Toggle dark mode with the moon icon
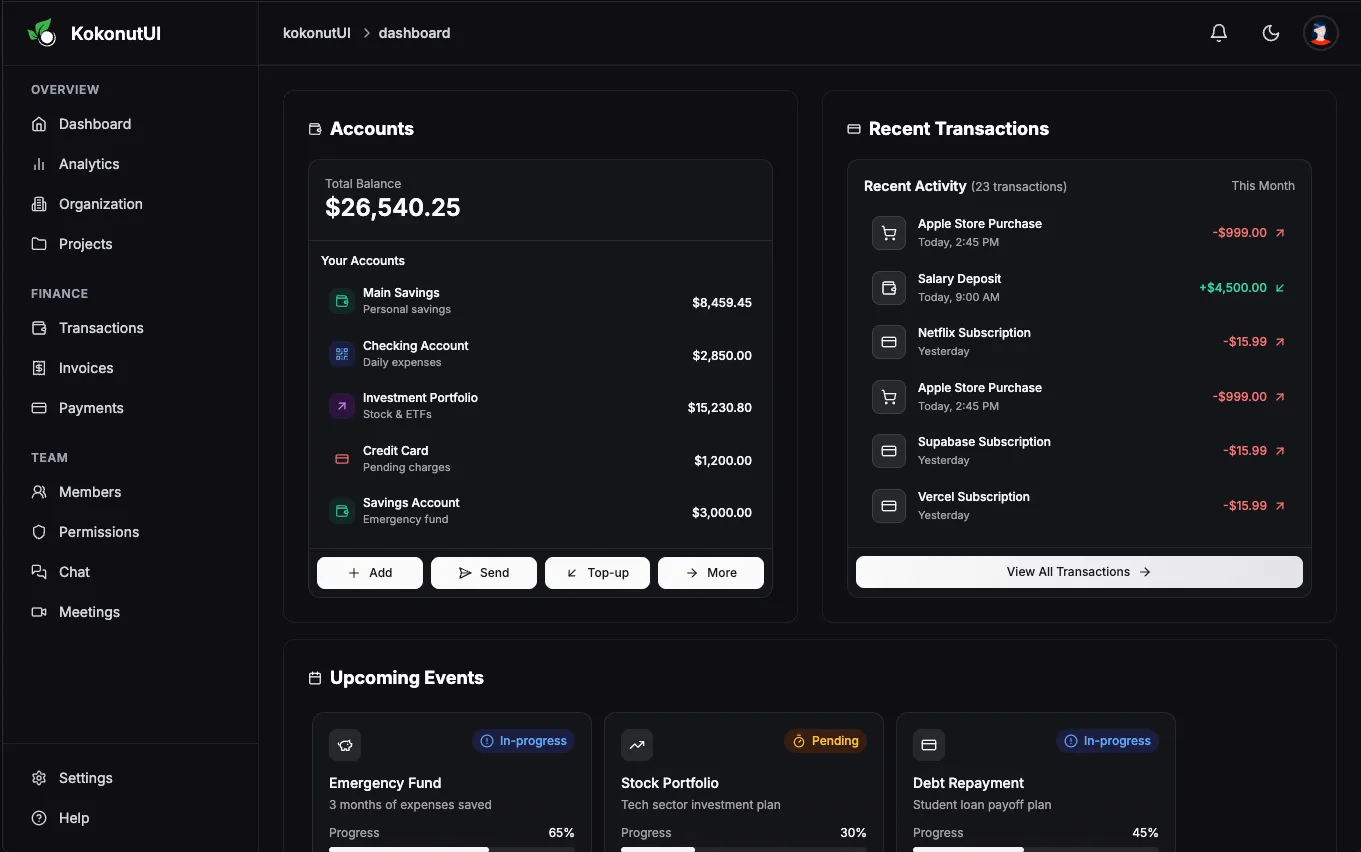1361x852 pixels. tap(1271, 33)
